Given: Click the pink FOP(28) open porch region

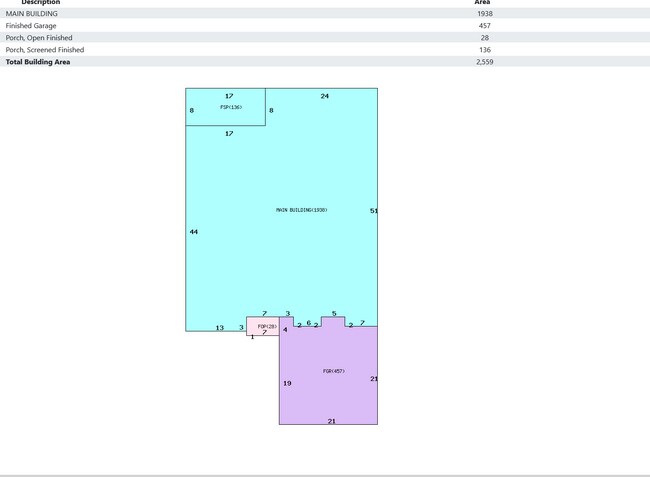Looking at the screenshot, I should 263,326.
